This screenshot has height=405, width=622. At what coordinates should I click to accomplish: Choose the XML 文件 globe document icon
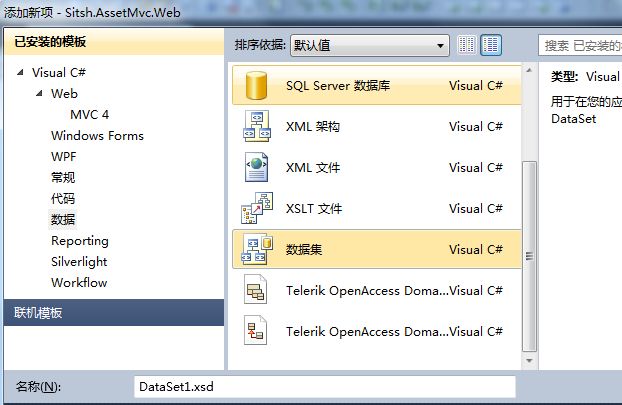(x=256, y=167)
